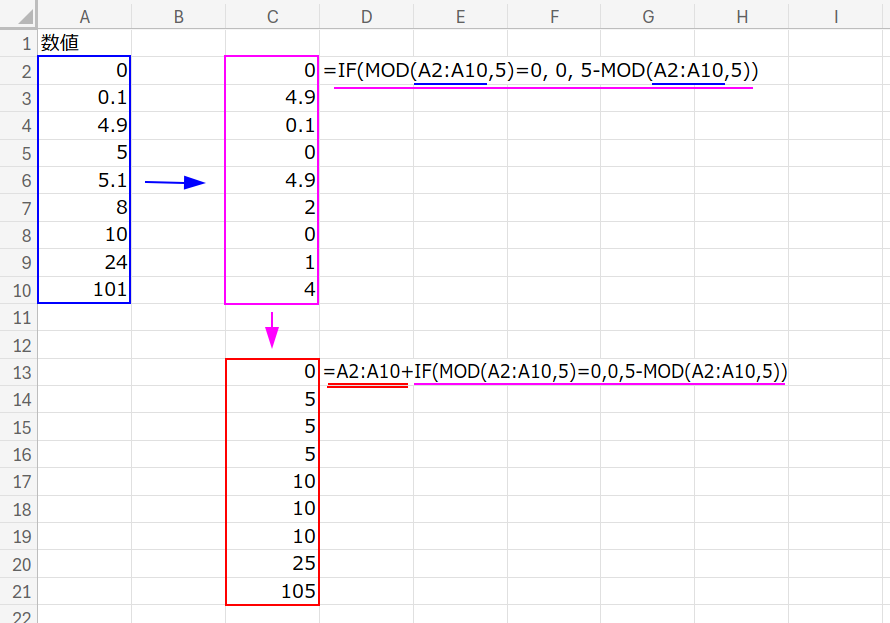890x623 pixels.
Task: Select row 1 header
Action: (x=18, y=43)
